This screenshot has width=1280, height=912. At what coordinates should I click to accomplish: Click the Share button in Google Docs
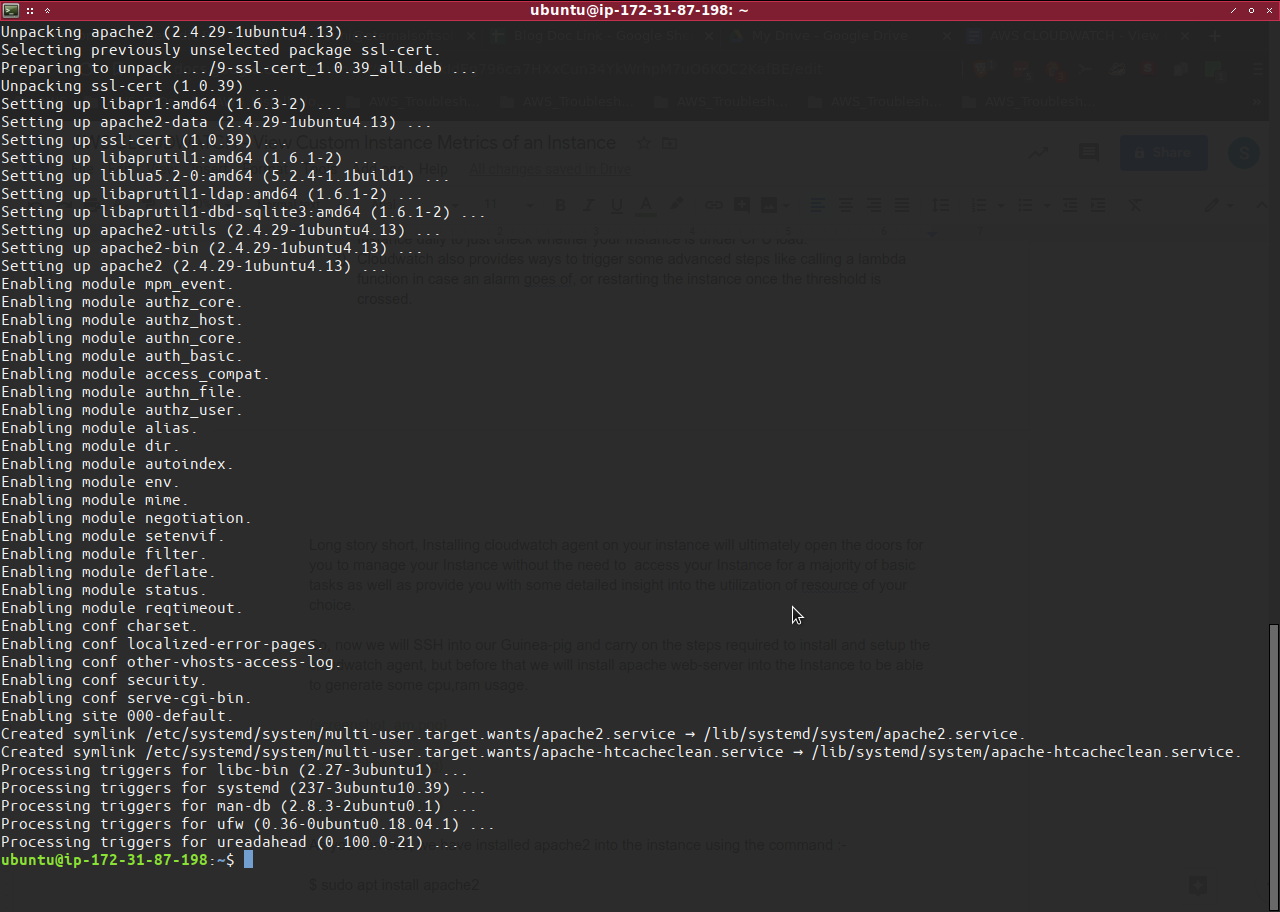1163,153
